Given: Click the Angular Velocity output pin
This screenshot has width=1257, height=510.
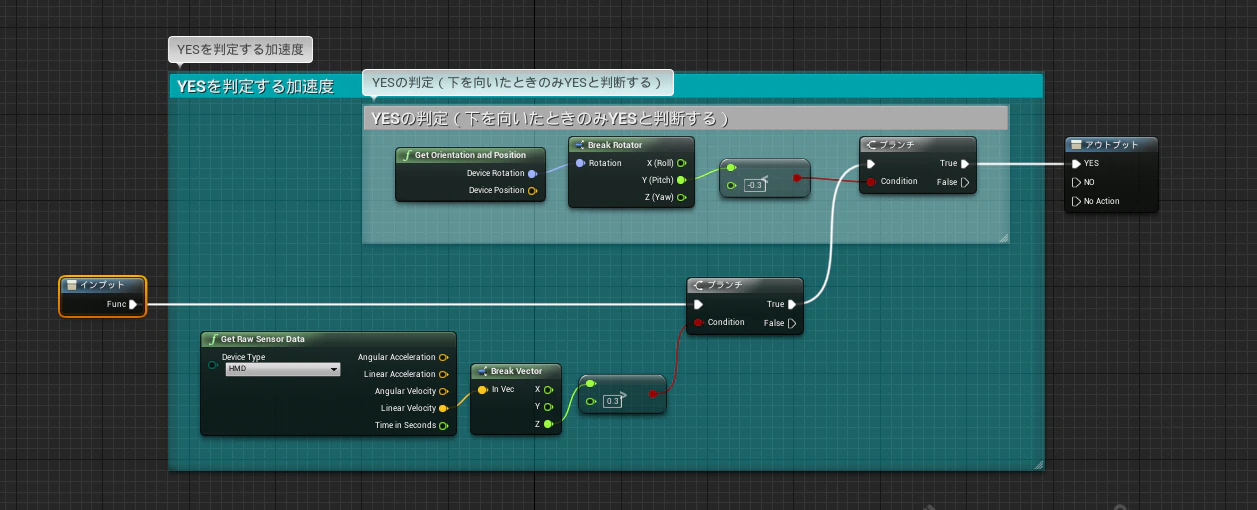Looking at the screenshot, I should coord(443,391).
